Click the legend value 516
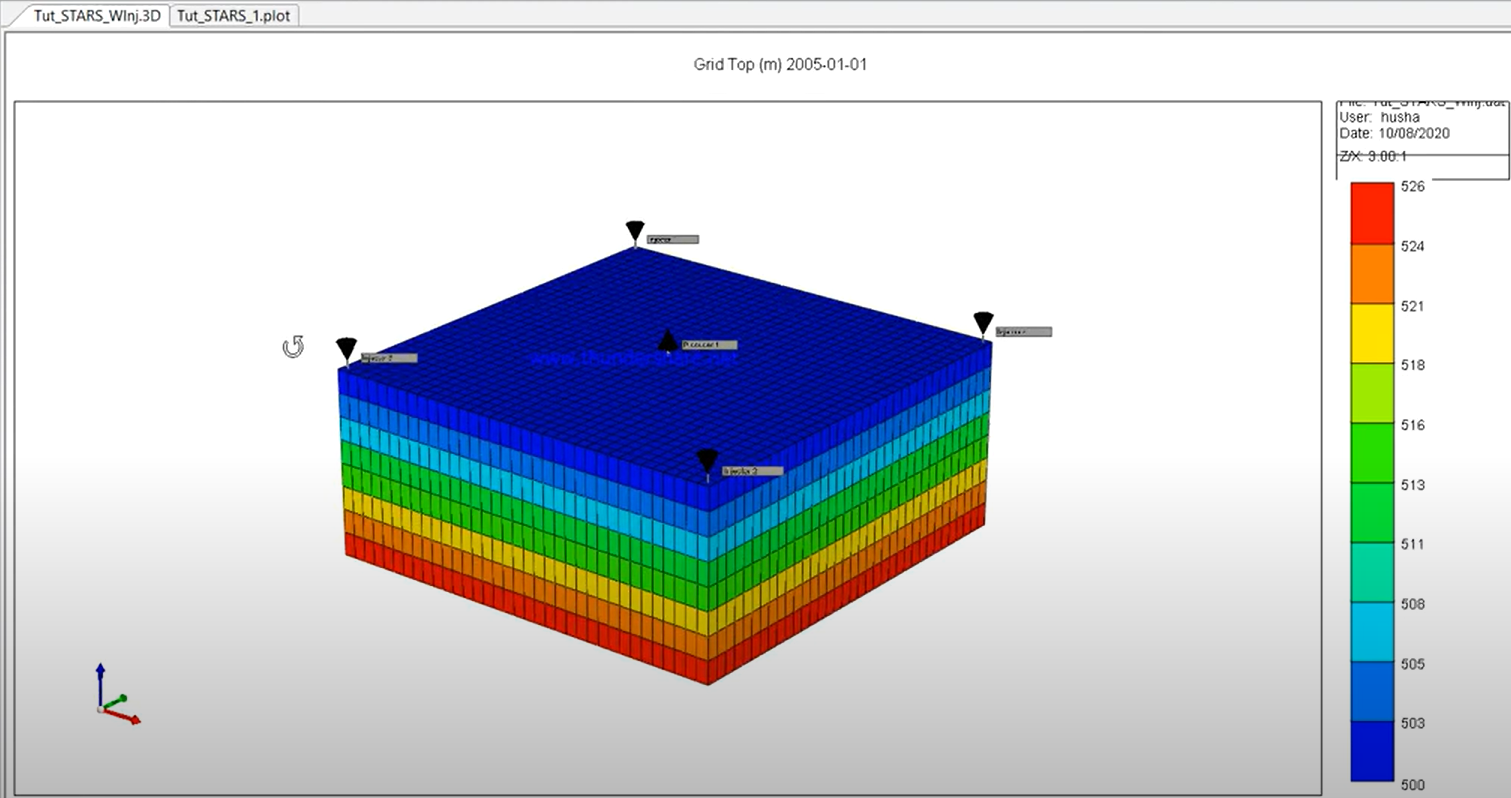 1412,425
